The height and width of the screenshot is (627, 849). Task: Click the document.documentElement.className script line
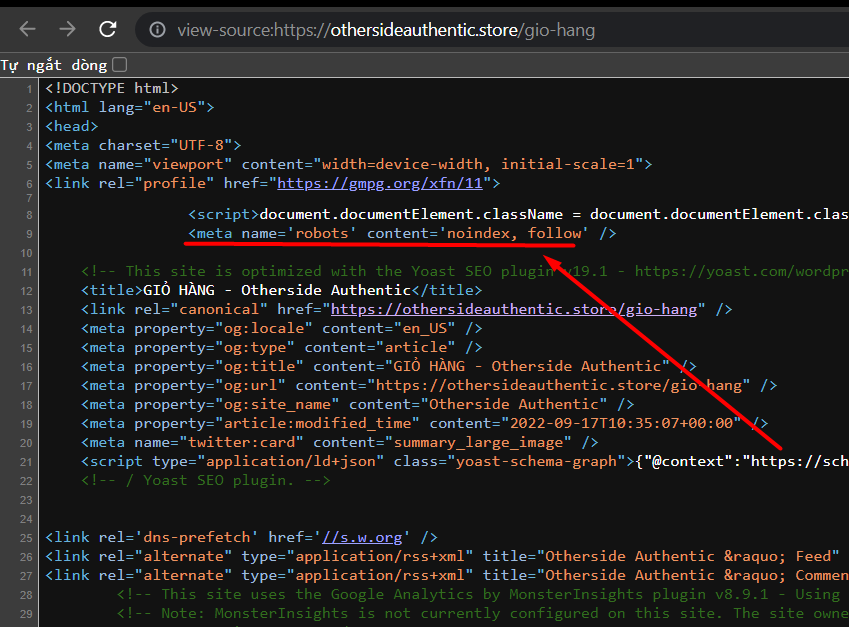click(x=518, y=214)
